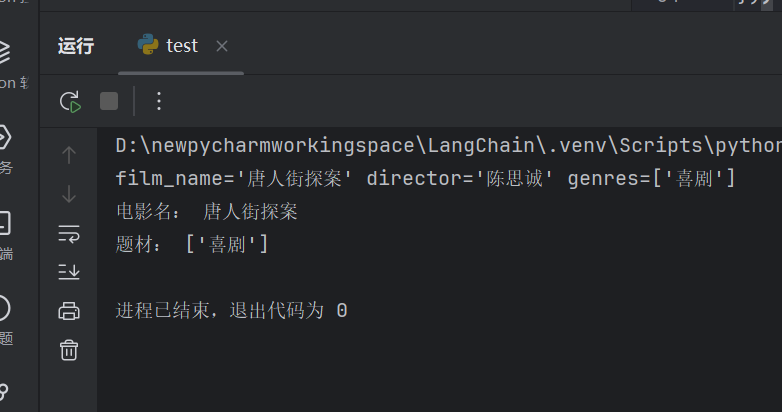
Task: Open the Services tool window icon
Action: click(4, 137)
